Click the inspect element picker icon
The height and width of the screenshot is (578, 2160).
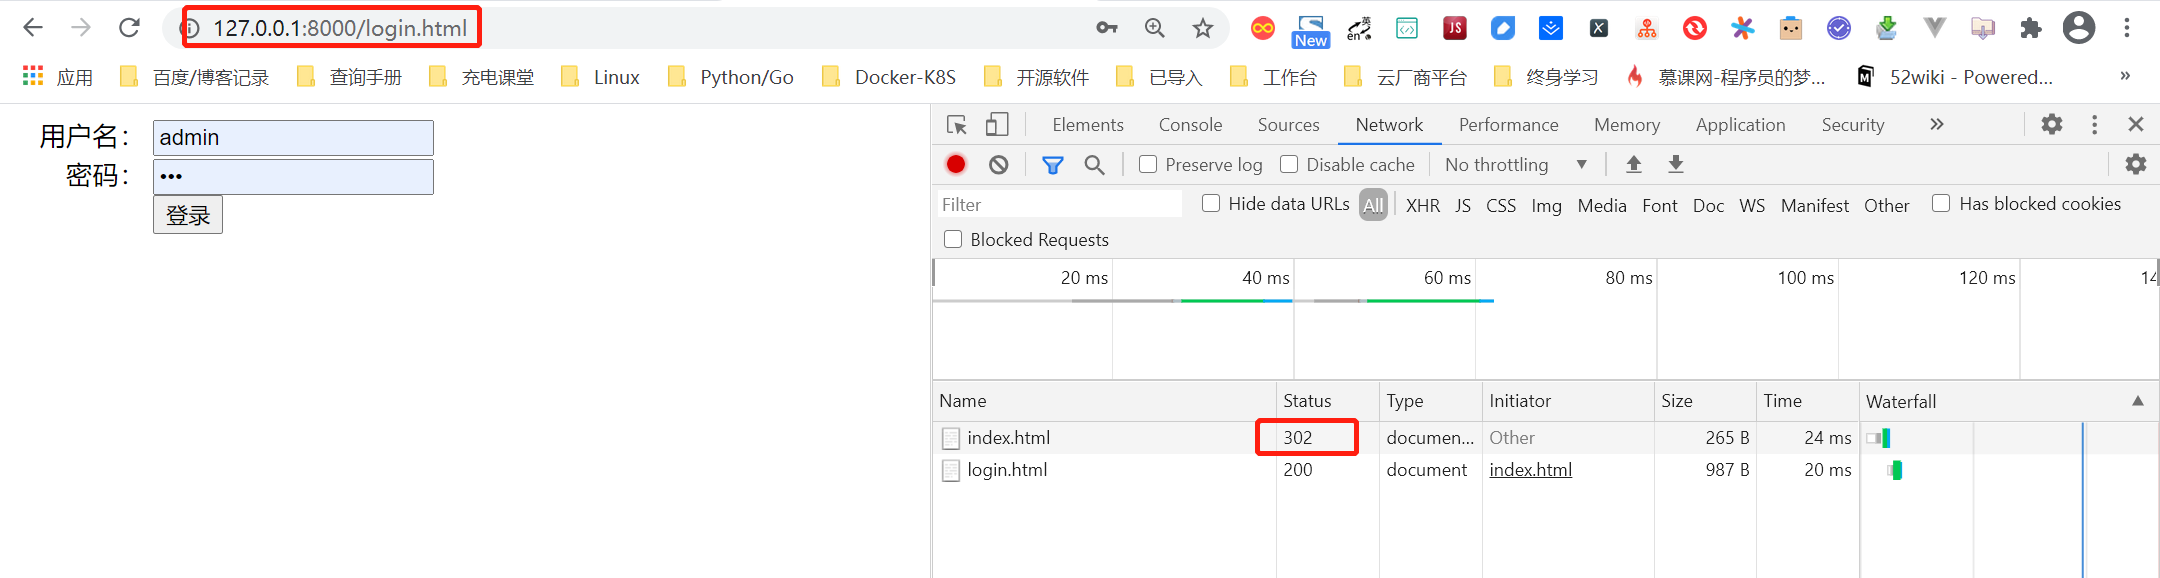point(957,125)
